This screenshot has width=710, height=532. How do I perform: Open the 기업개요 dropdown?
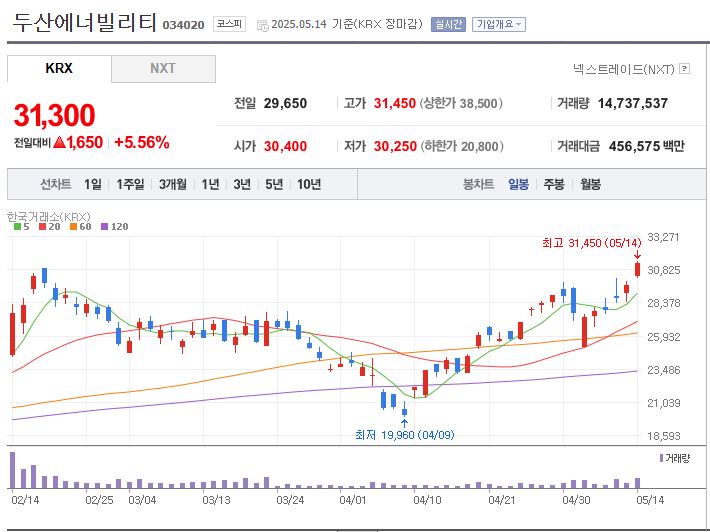499,25
